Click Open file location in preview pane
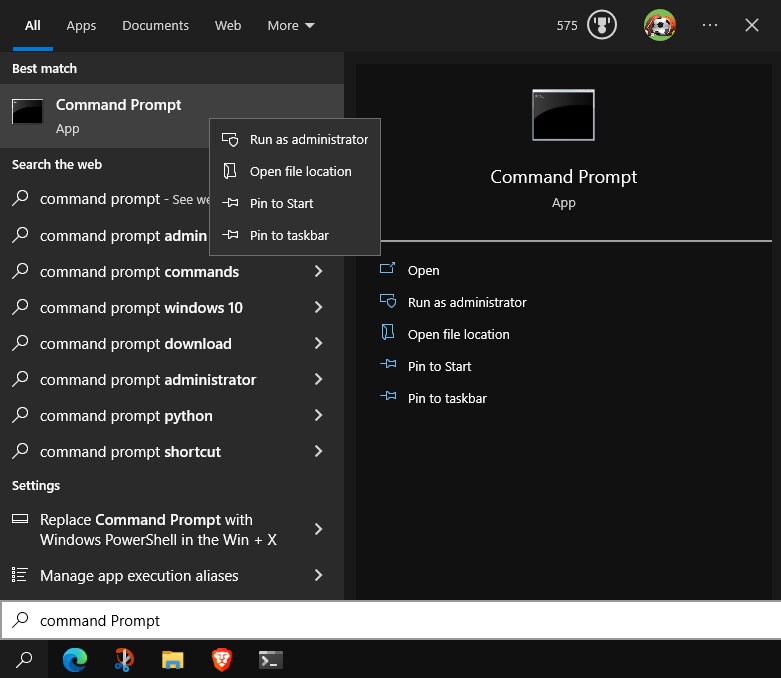781x678 pixels. (x=458, y=334)
